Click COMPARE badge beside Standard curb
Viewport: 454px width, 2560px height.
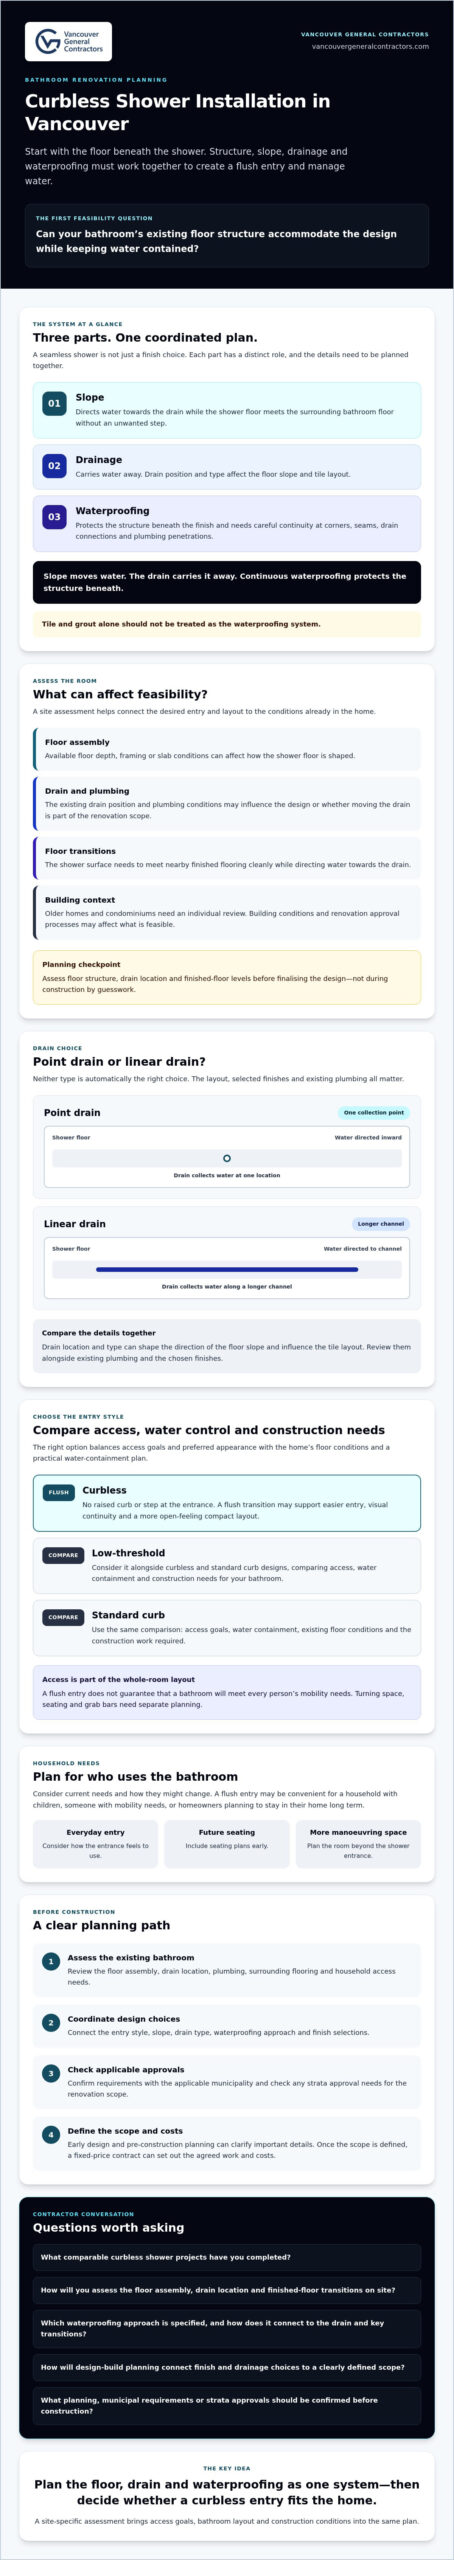point(63,1617)
